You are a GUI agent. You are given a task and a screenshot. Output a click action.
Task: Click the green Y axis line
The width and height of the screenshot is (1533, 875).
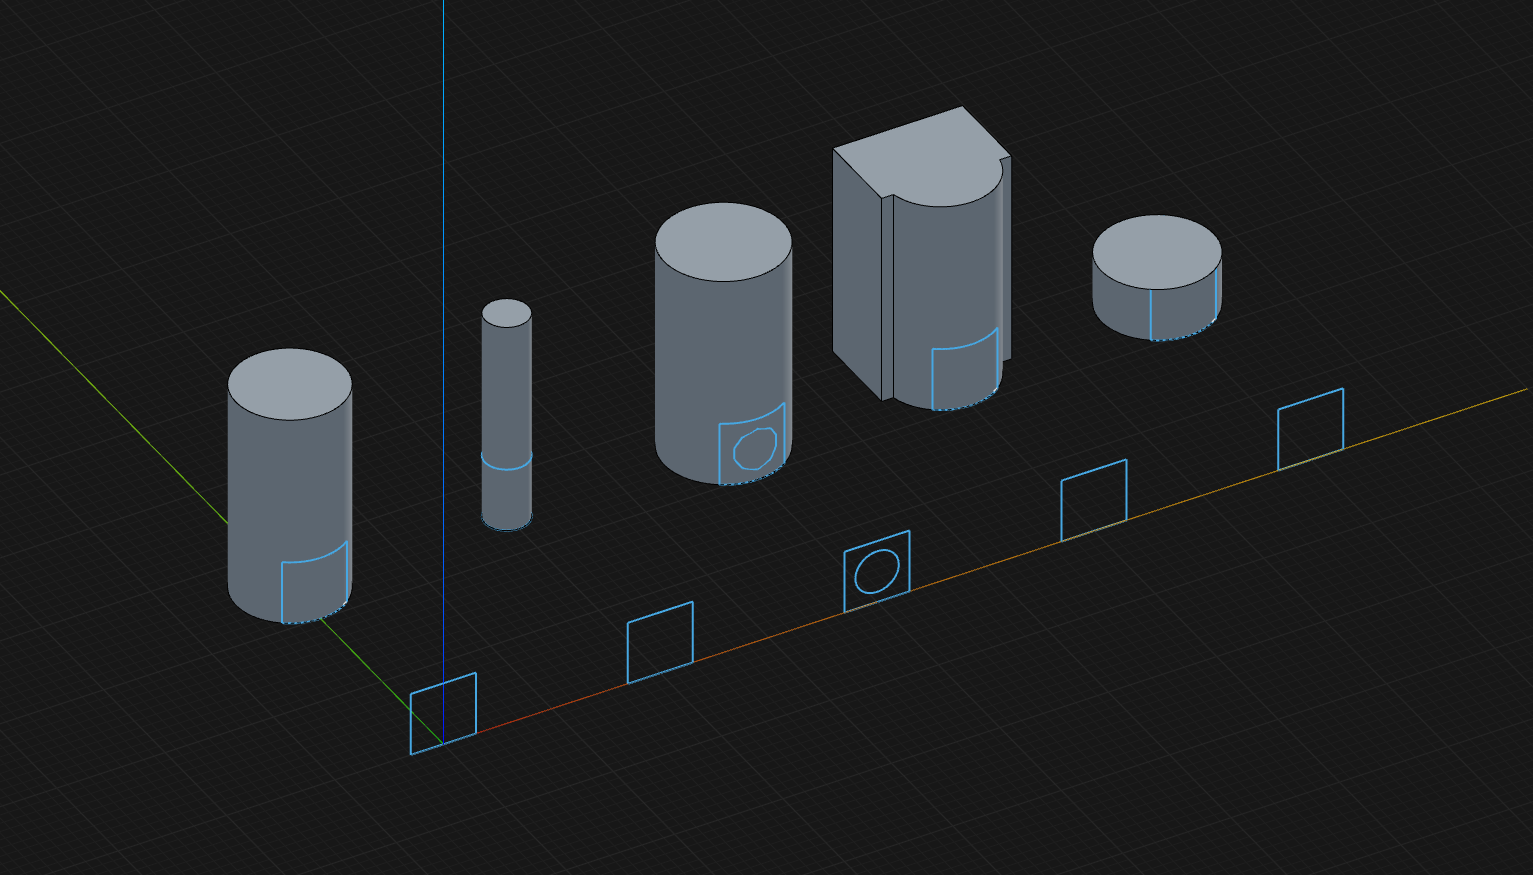[x=115, y=406]
